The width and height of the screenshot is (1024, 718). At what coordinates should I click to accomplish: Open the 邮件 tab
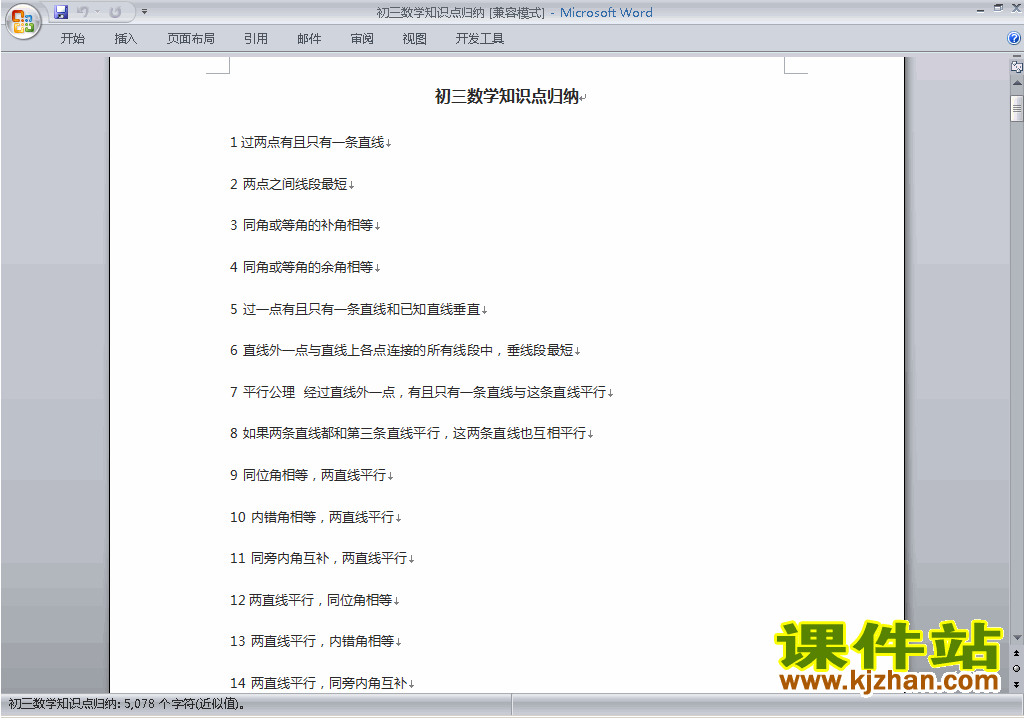(x=309, y=39)
